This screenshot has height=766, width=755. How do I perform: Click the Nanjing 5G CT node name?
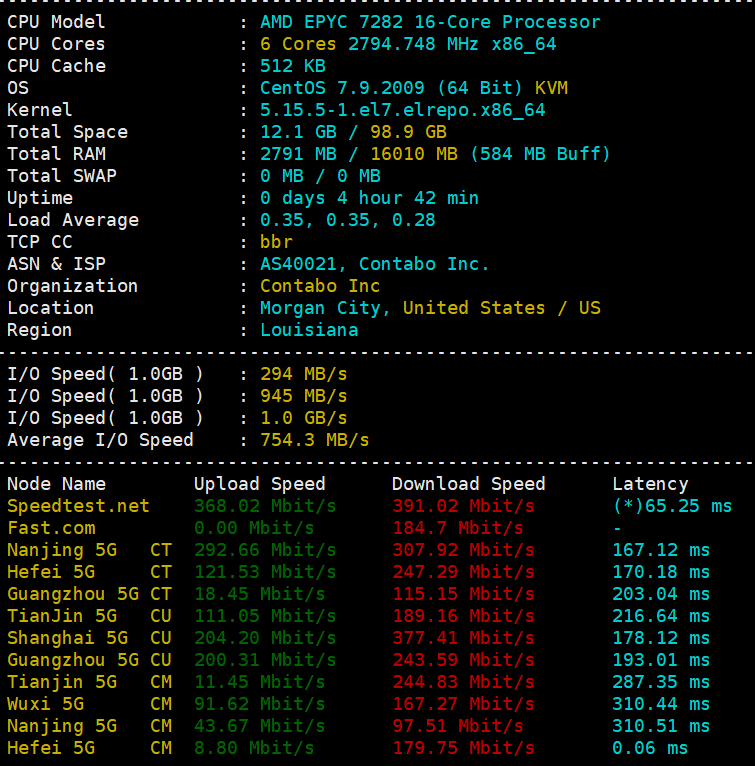(89, 550)
